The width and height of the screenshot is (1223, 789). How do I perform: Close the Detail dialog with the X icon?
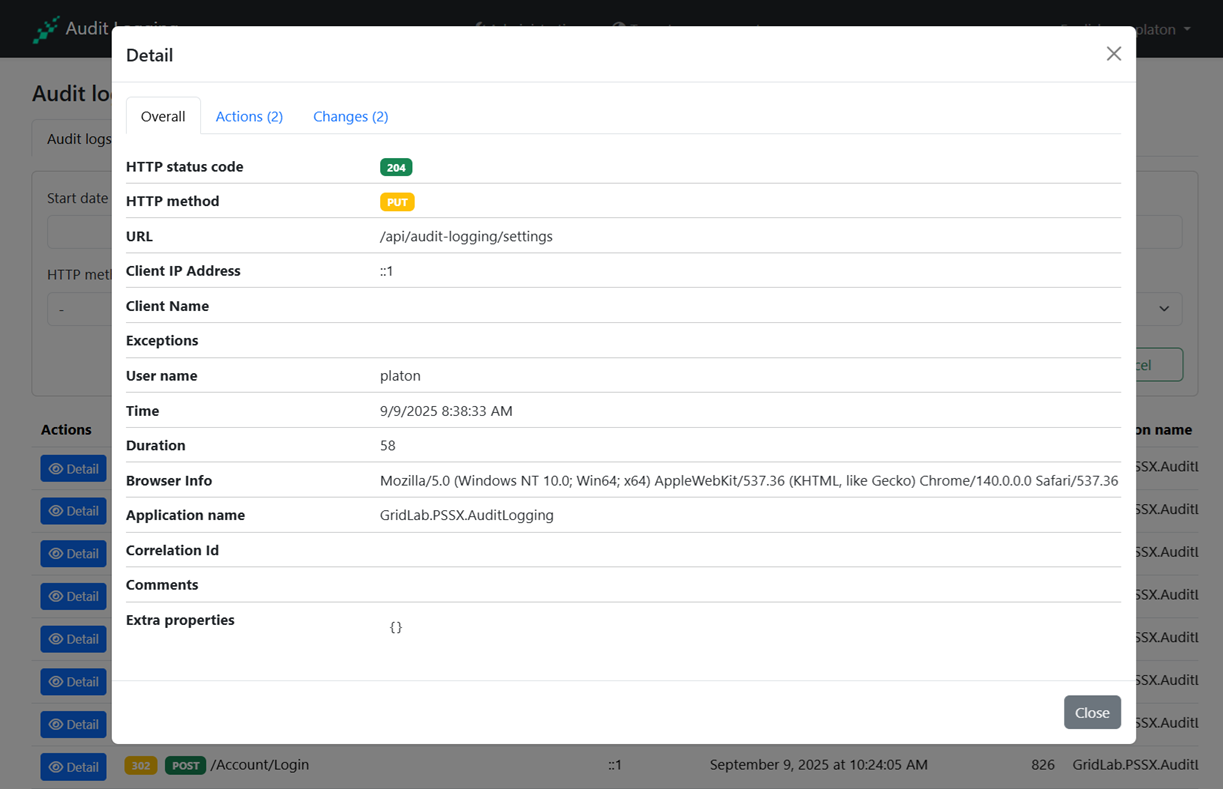pyautogui.click(x=1113, y=54)
